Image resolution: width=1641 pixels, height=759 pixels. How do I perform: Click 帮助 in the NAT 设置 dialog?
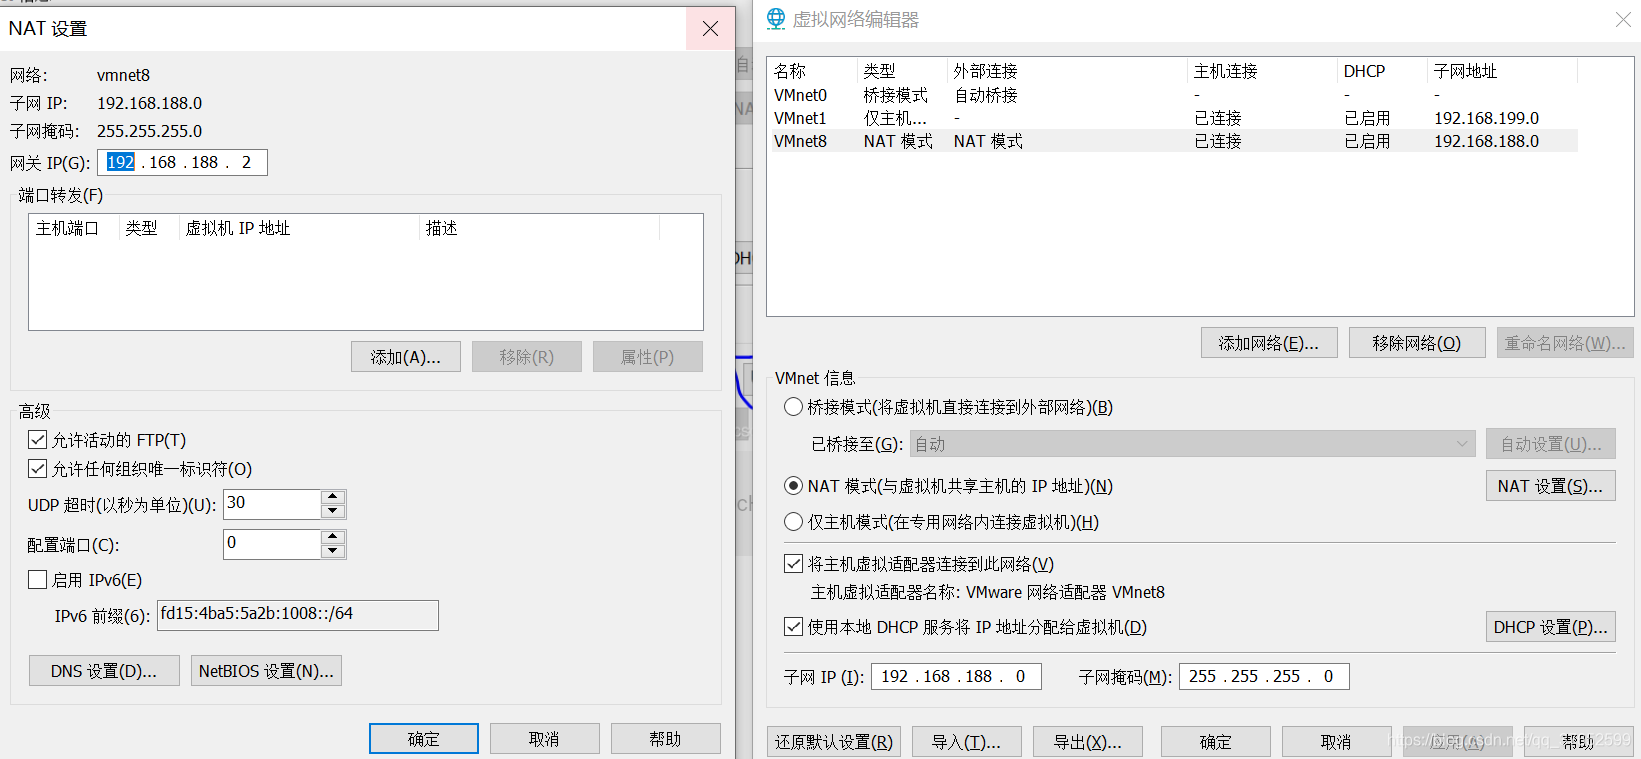[x=665, y=739]
